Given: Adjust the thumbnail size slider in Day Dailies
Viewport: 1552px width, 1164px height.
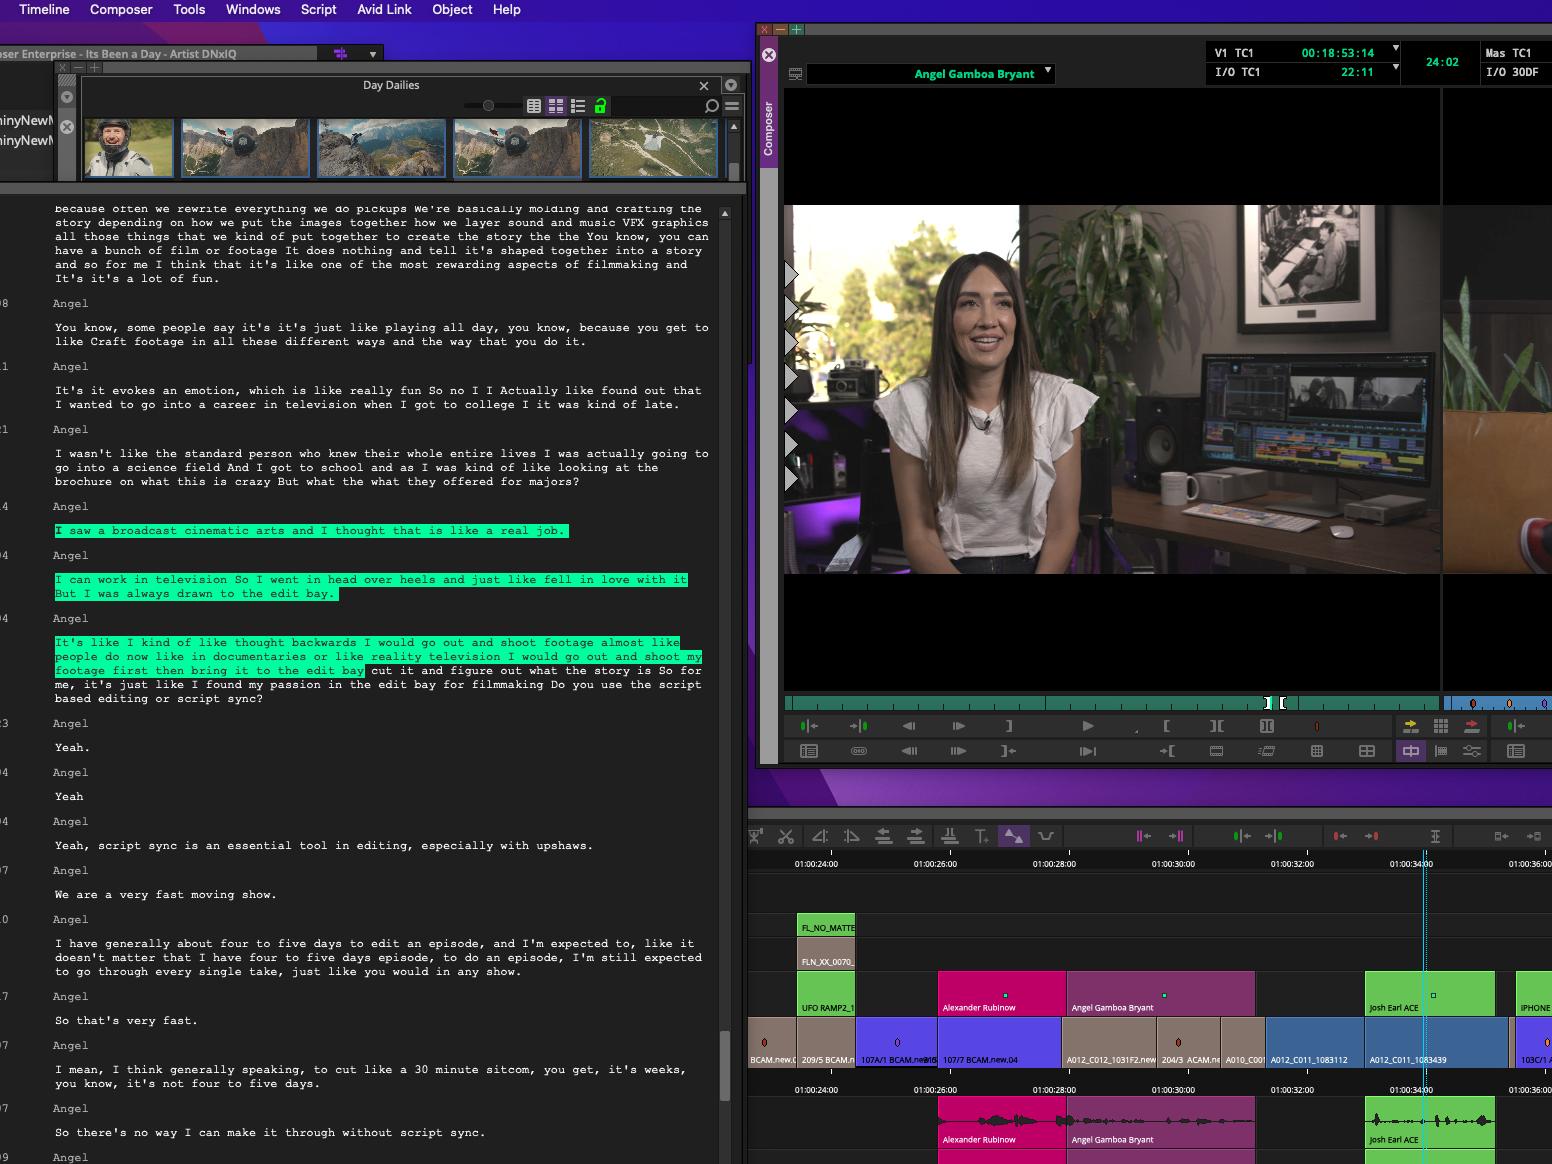Looking at the screenshot, I should coord(488,106).
